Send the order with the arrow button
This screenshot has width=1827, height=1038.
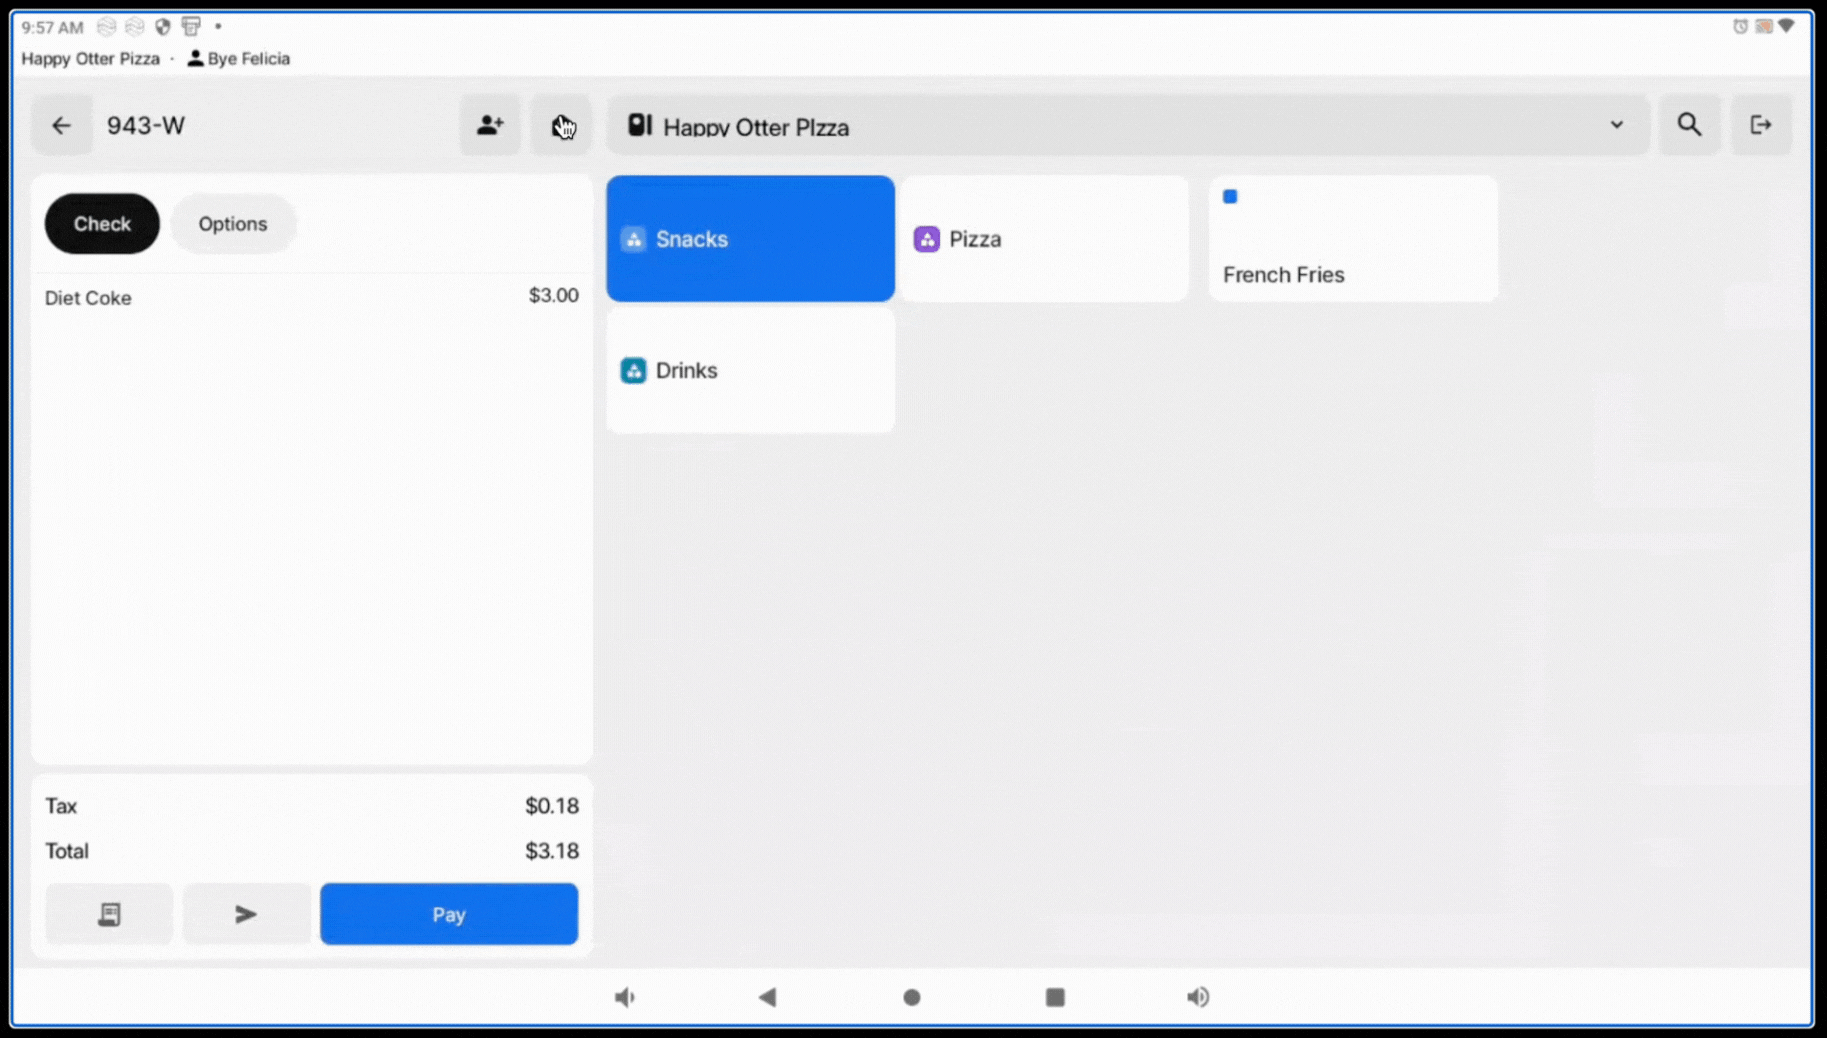coord(246,914)
